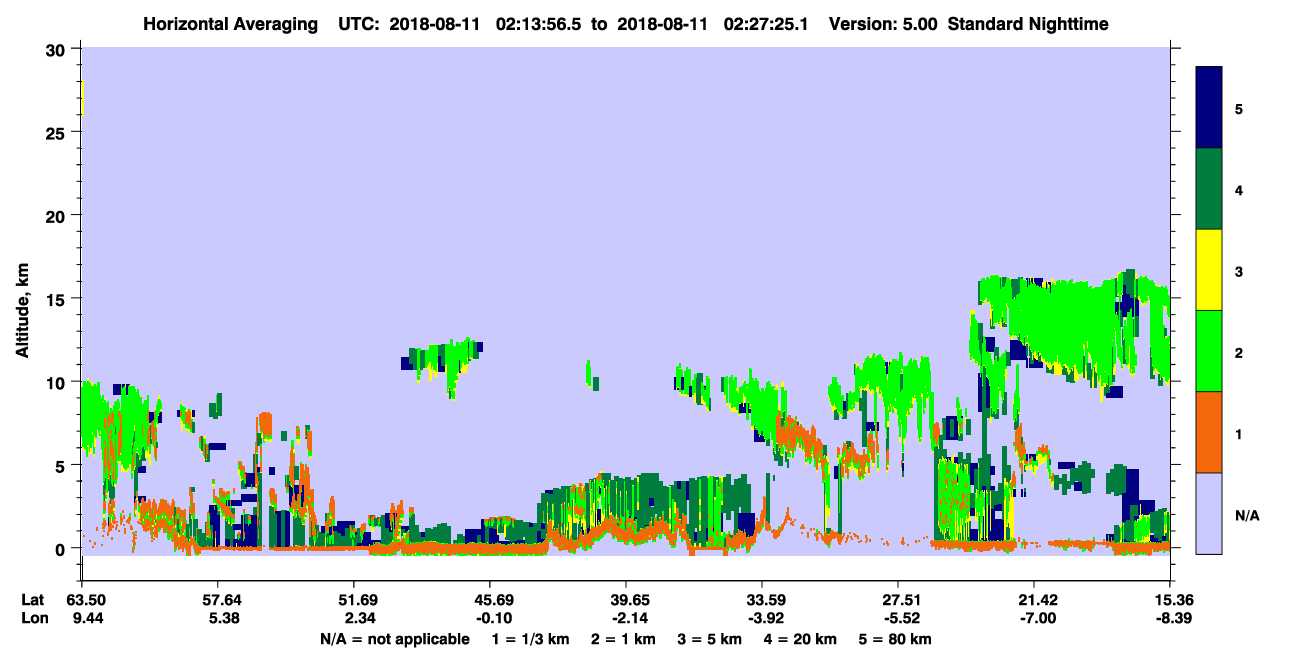Screen dimensions: 1300x667
Task: Click longitude value 9.44
Action: [x=86, y=618]
